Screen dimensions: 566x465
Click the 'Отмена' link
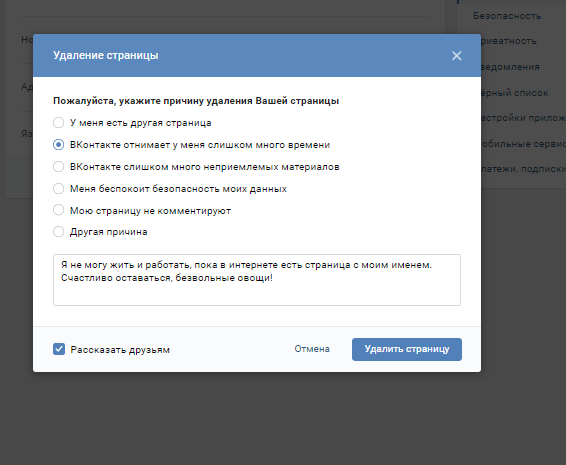click(312, 349)
